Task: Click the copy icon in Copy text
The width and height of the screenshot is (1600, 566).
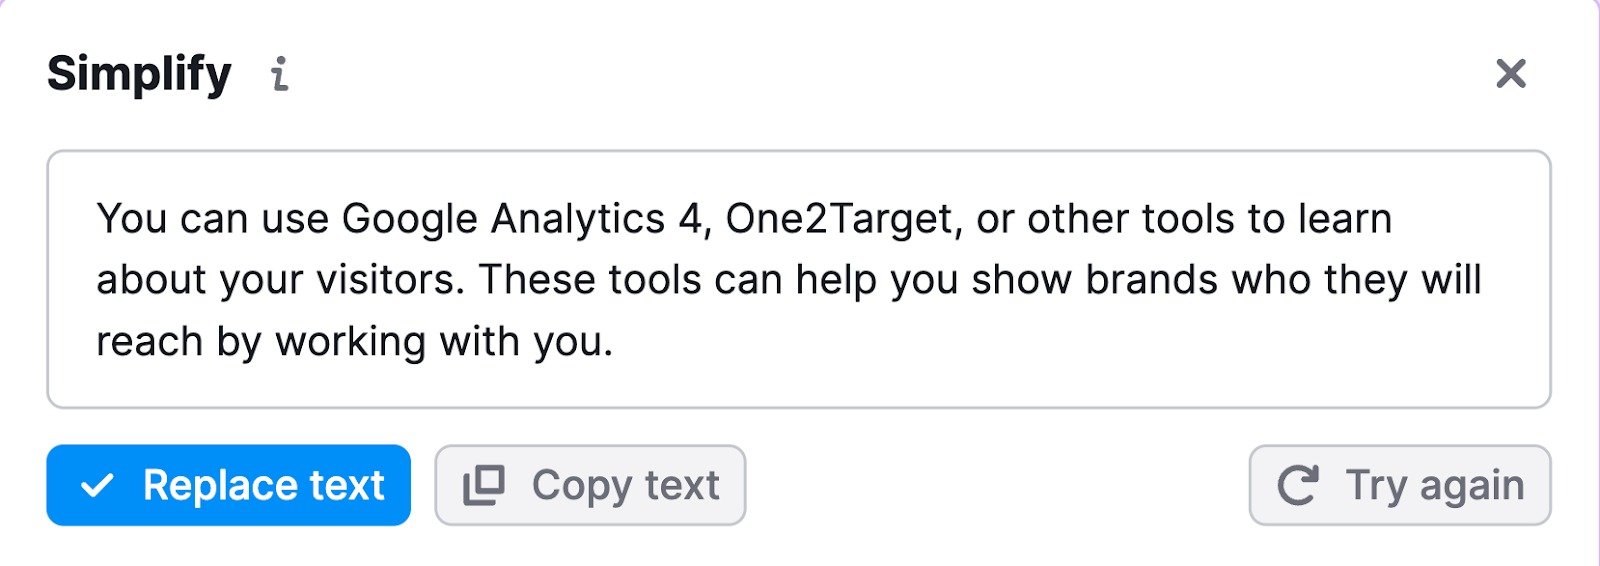Action: point(484,486)
